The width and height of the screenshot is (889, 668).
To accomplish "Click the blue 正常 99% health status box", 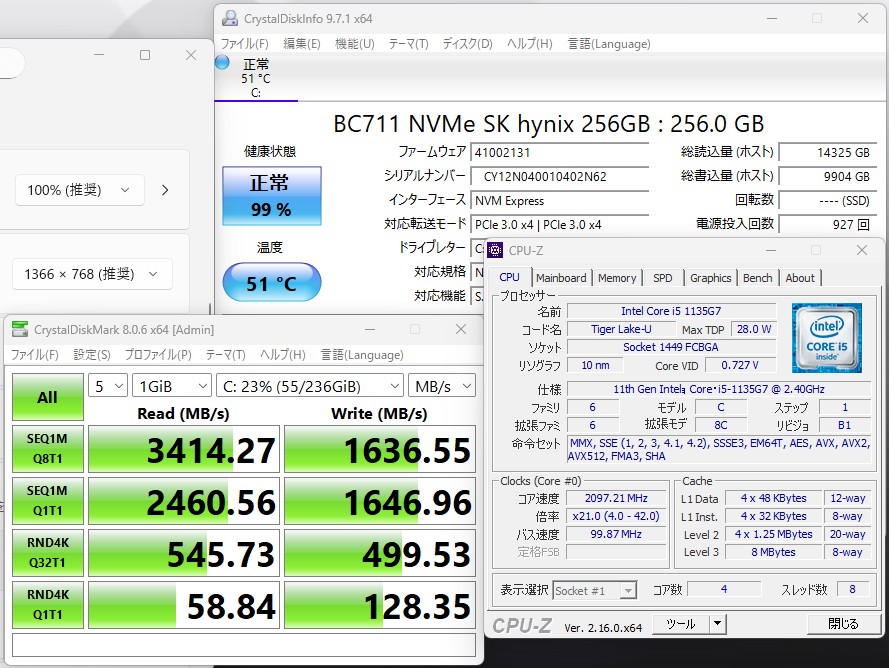I will tap(271, 195).
